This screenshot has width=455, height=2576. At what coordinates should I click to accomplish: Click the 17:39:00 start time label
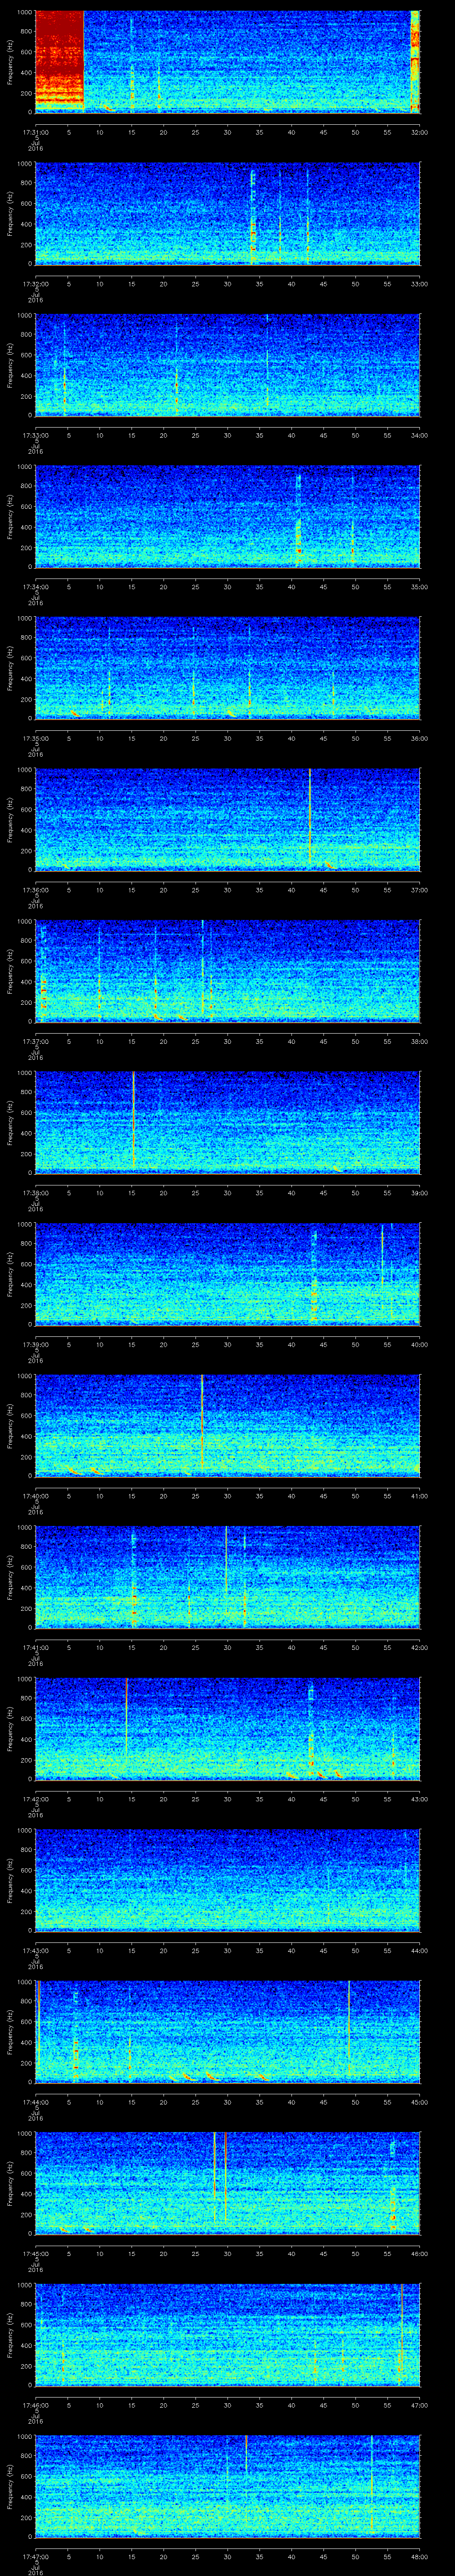click(35, 1344)
